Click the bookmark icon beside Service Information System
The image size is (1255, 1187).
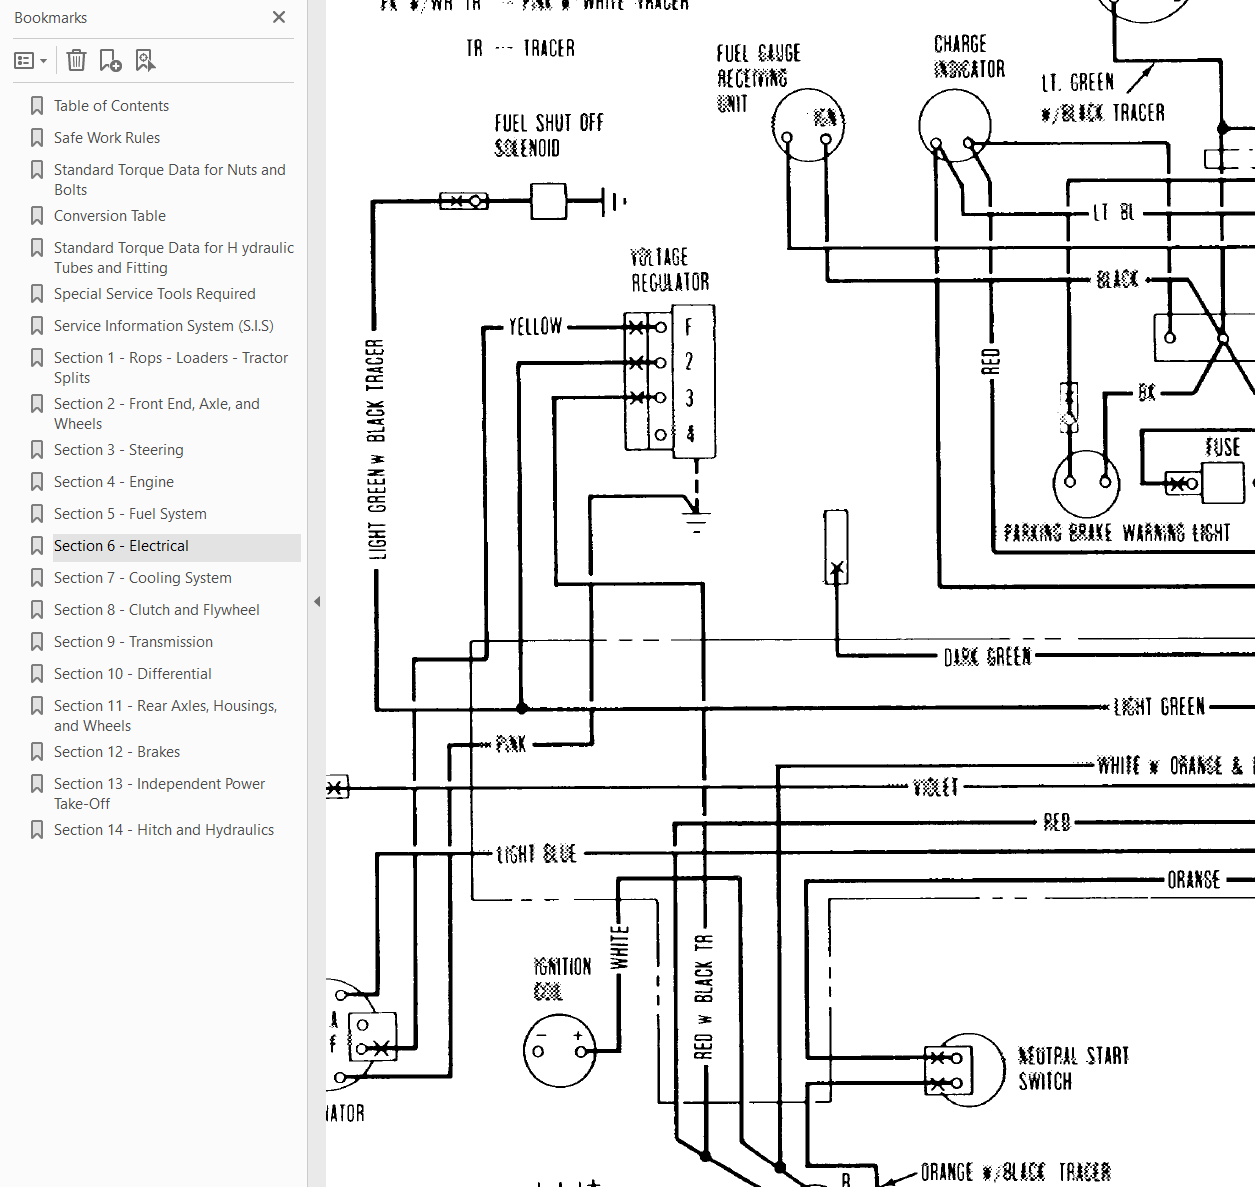pos(37,326)
